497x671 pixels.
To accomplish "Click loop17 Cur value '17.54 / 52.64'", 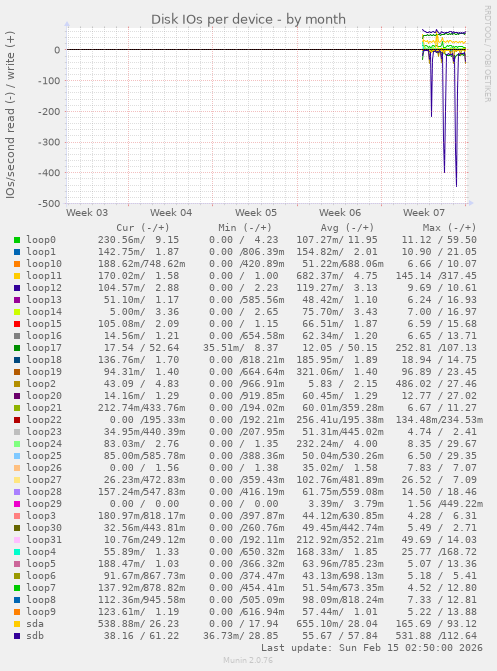I will click(x=141, y=347).
